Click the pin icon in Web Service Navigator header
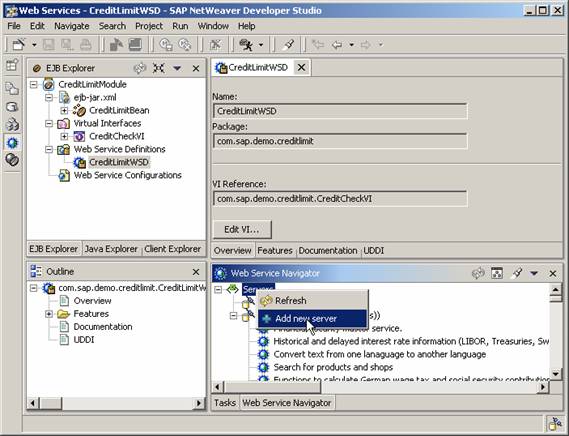 [516, 273]
